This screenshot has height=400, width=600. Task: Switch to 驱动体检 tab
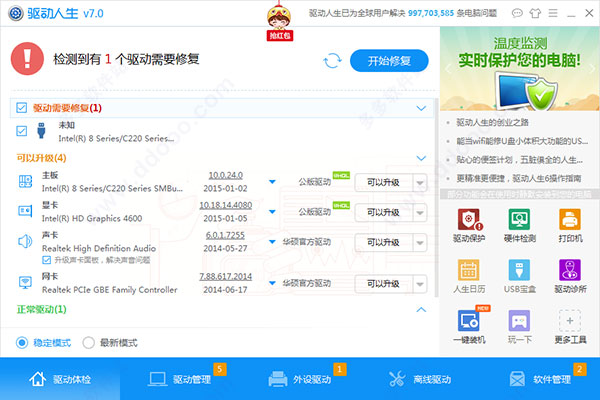click(60, 379)
